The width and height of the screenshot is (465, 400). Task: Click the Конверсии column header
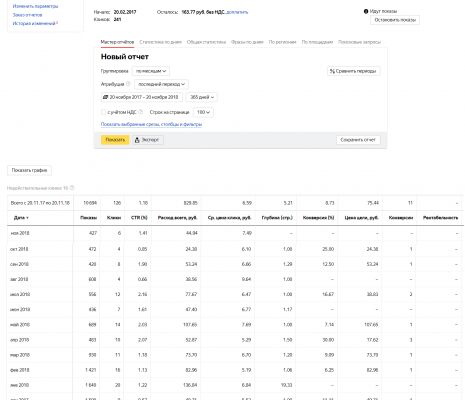pyautogui.click(x=401, y=218)
